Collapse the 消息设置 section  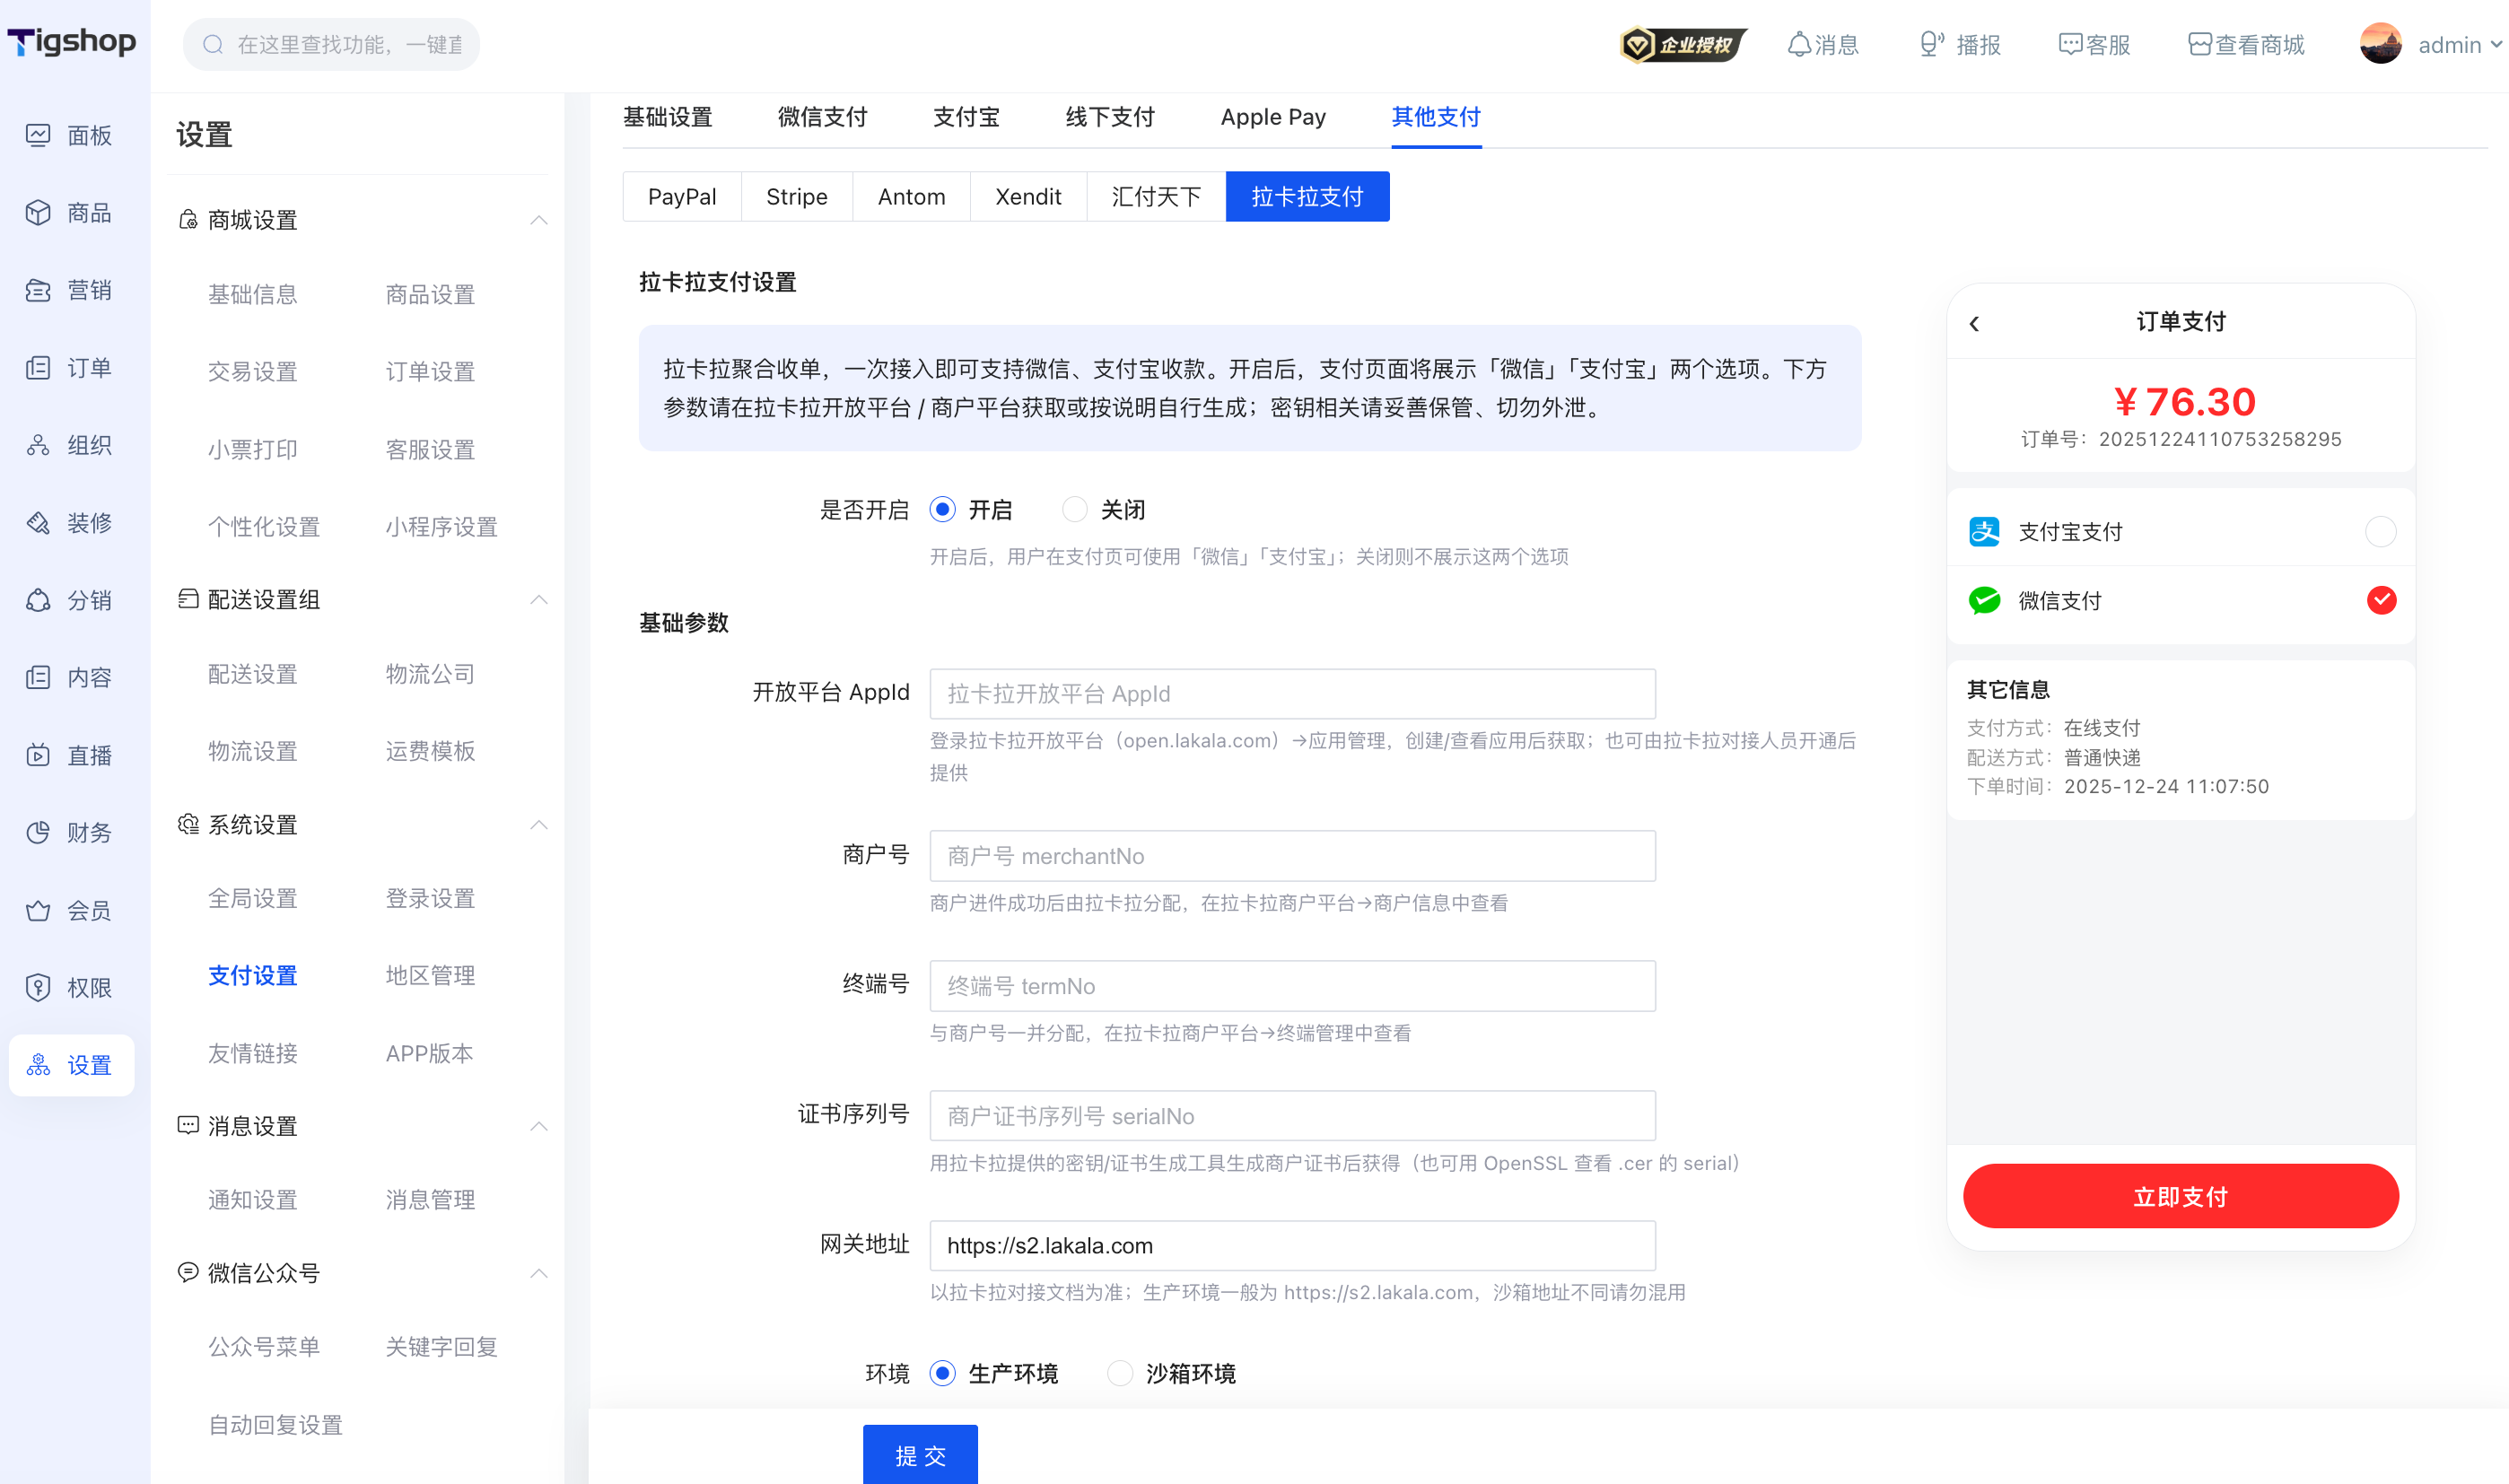coord(539,1126)
